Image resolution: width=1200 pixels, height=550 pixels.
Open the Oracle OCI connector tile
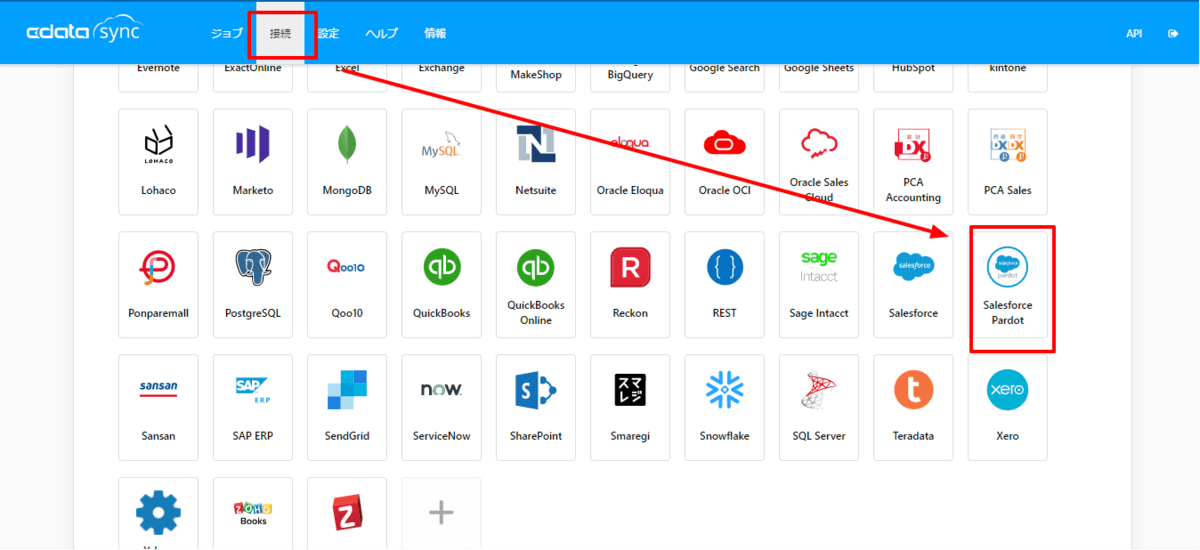point(724,162)
